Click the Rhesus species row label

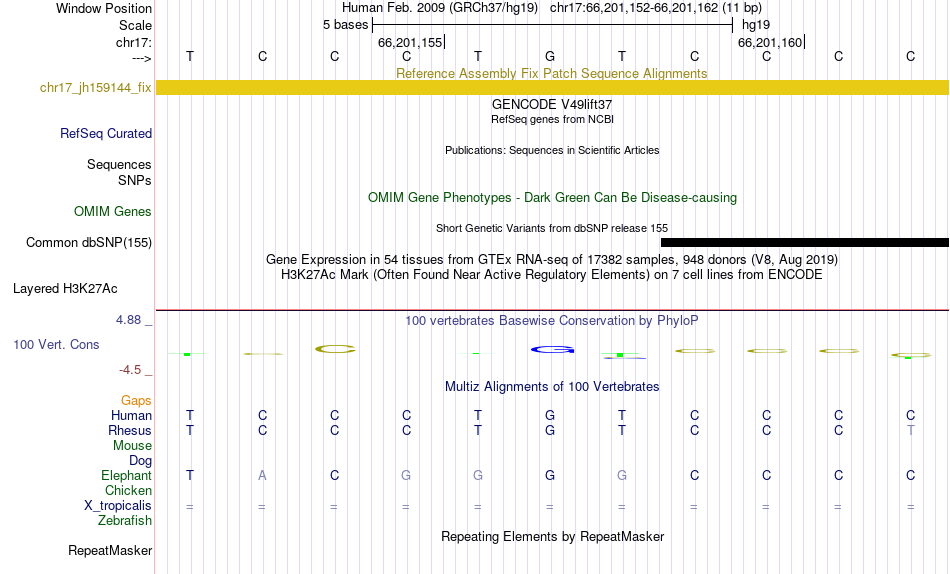coord(130,430)
